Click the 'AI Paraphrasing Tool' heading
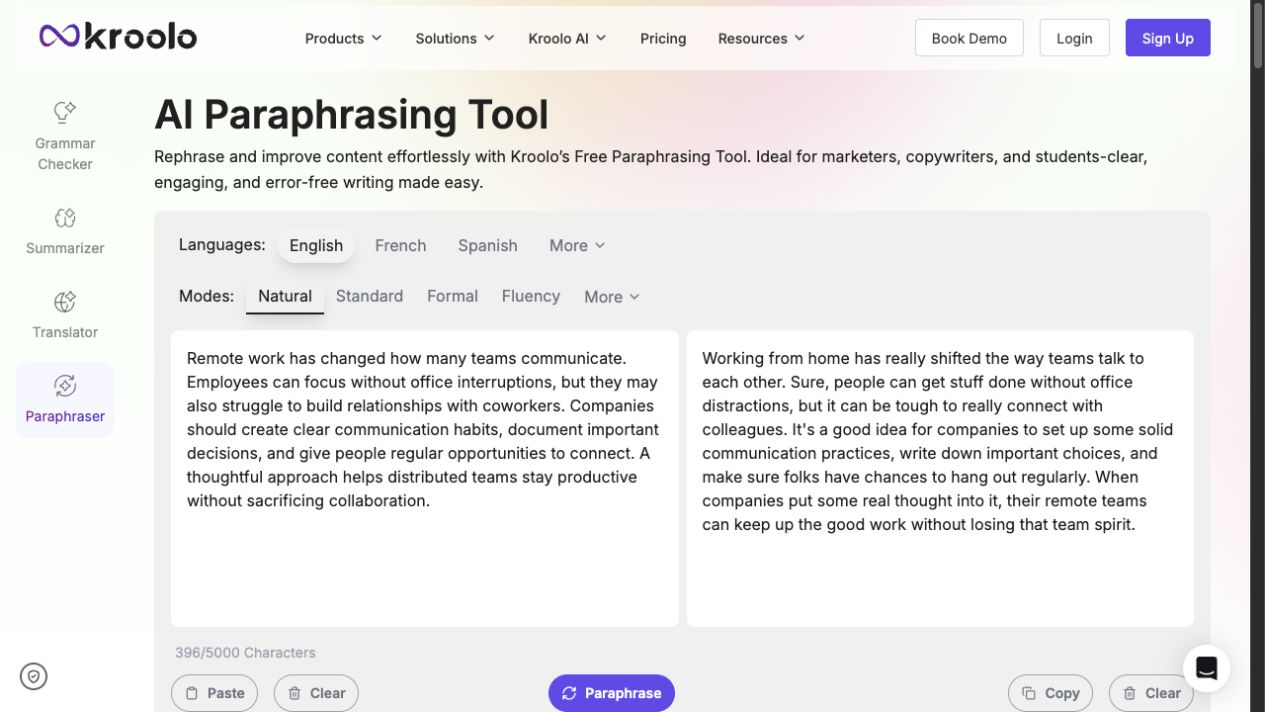 pos(351,115)
